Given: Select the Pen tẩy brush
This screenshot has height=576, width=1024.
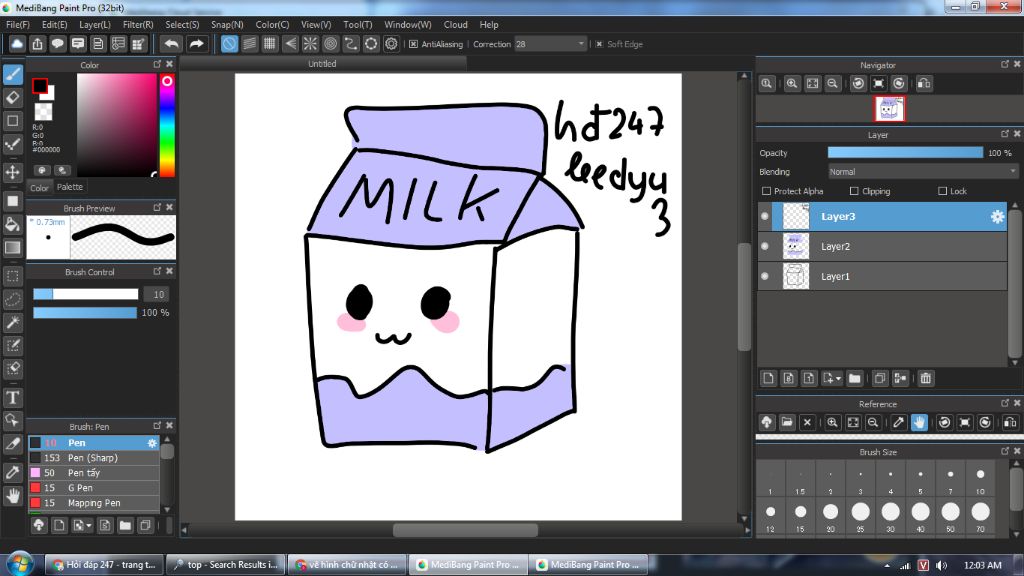Looking at the screenshot, I should click(93, 473).
